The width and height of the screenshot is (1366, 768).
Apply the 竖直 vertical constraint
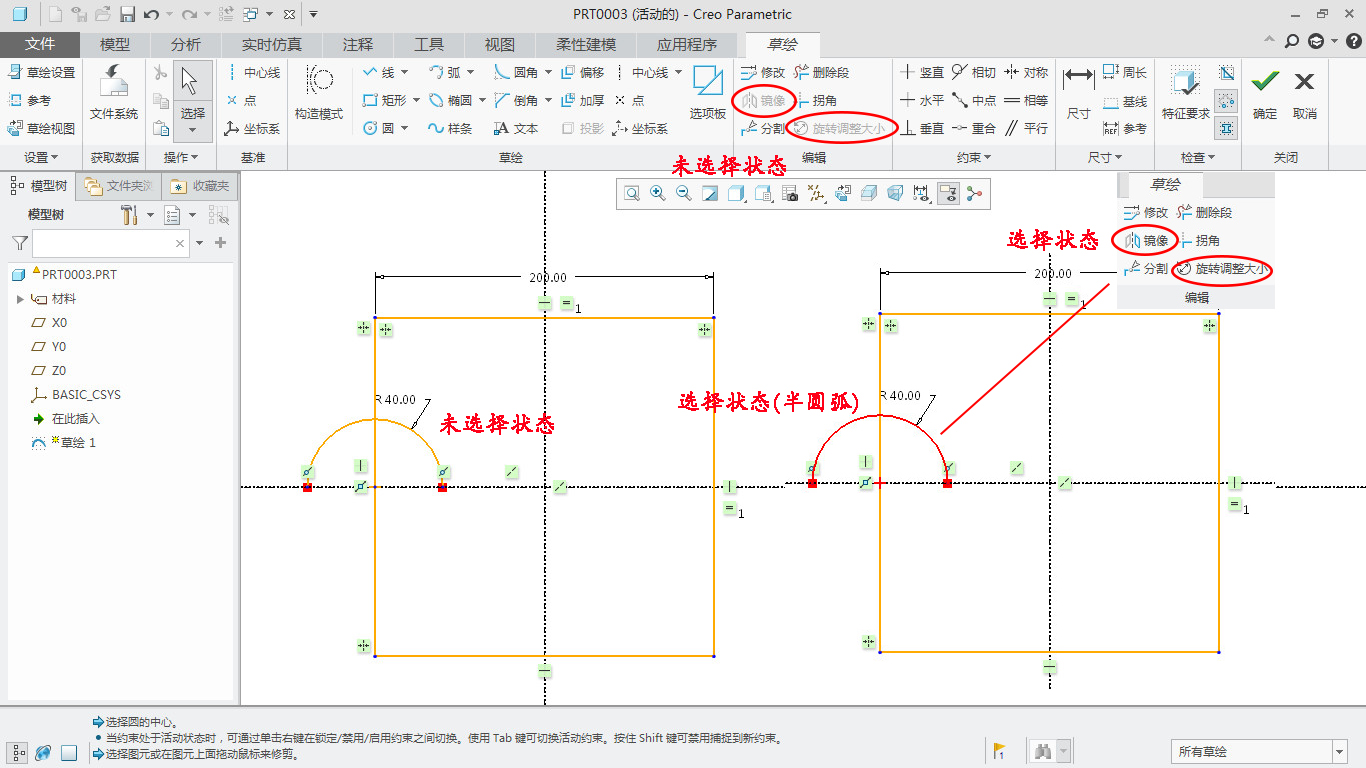click(x=921, y=72)
